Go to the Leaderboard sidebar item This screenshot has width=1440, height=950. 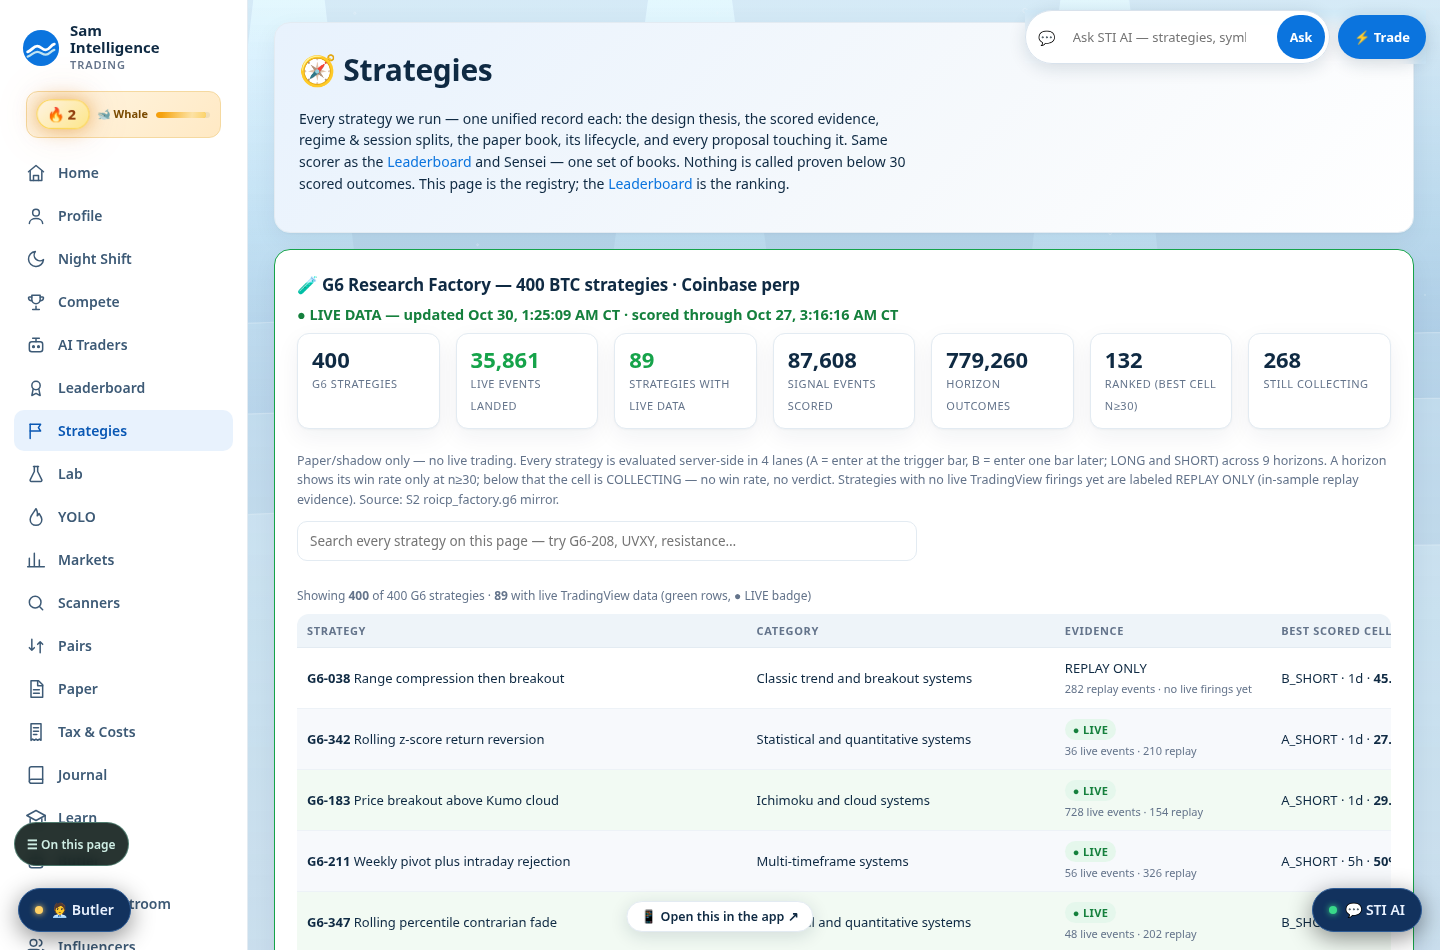coord(123,388)
